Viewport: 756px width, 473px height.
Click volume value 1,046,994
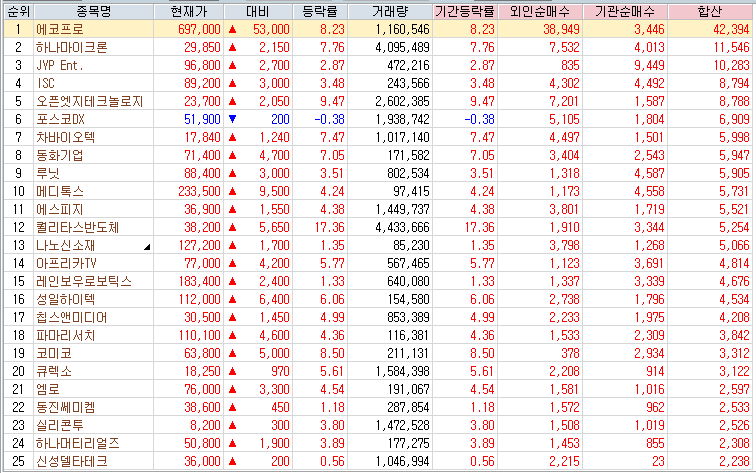(402, 461)
